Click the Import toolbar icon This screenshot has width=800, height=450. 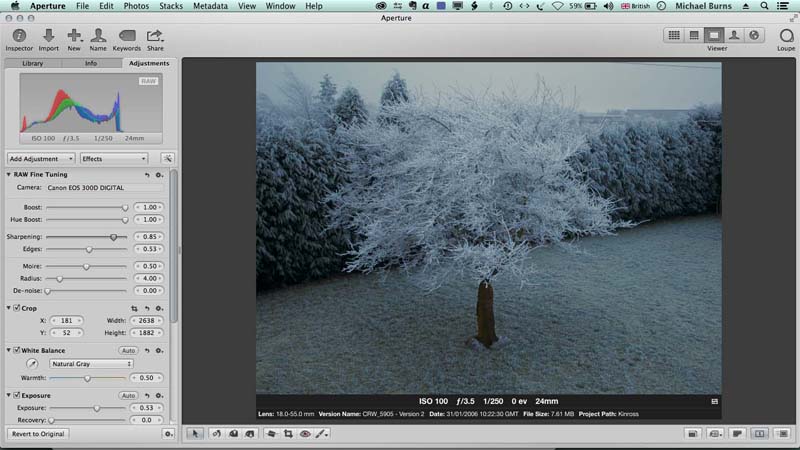point(48,39)
